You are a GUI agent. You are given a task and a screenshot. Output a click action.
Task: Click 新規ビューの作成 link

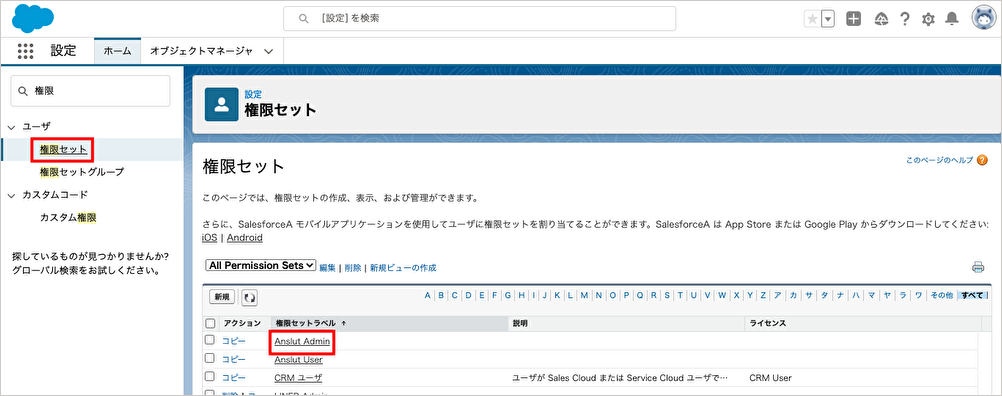coord(403,268)
